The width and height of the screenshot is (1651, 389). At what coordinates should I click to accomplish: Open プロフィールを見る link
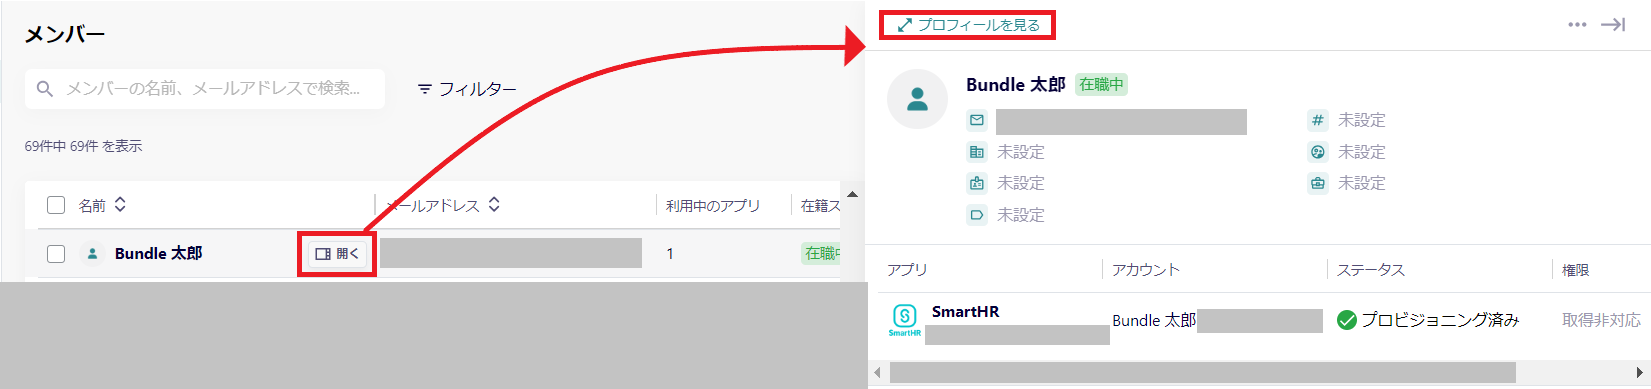point(968,25)
